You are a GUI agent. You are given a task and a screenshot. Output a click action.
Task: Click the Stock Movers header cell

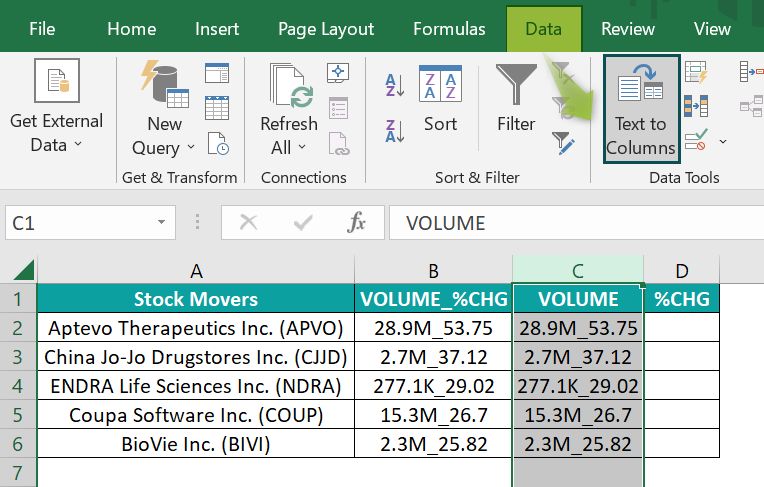(196, 299)
